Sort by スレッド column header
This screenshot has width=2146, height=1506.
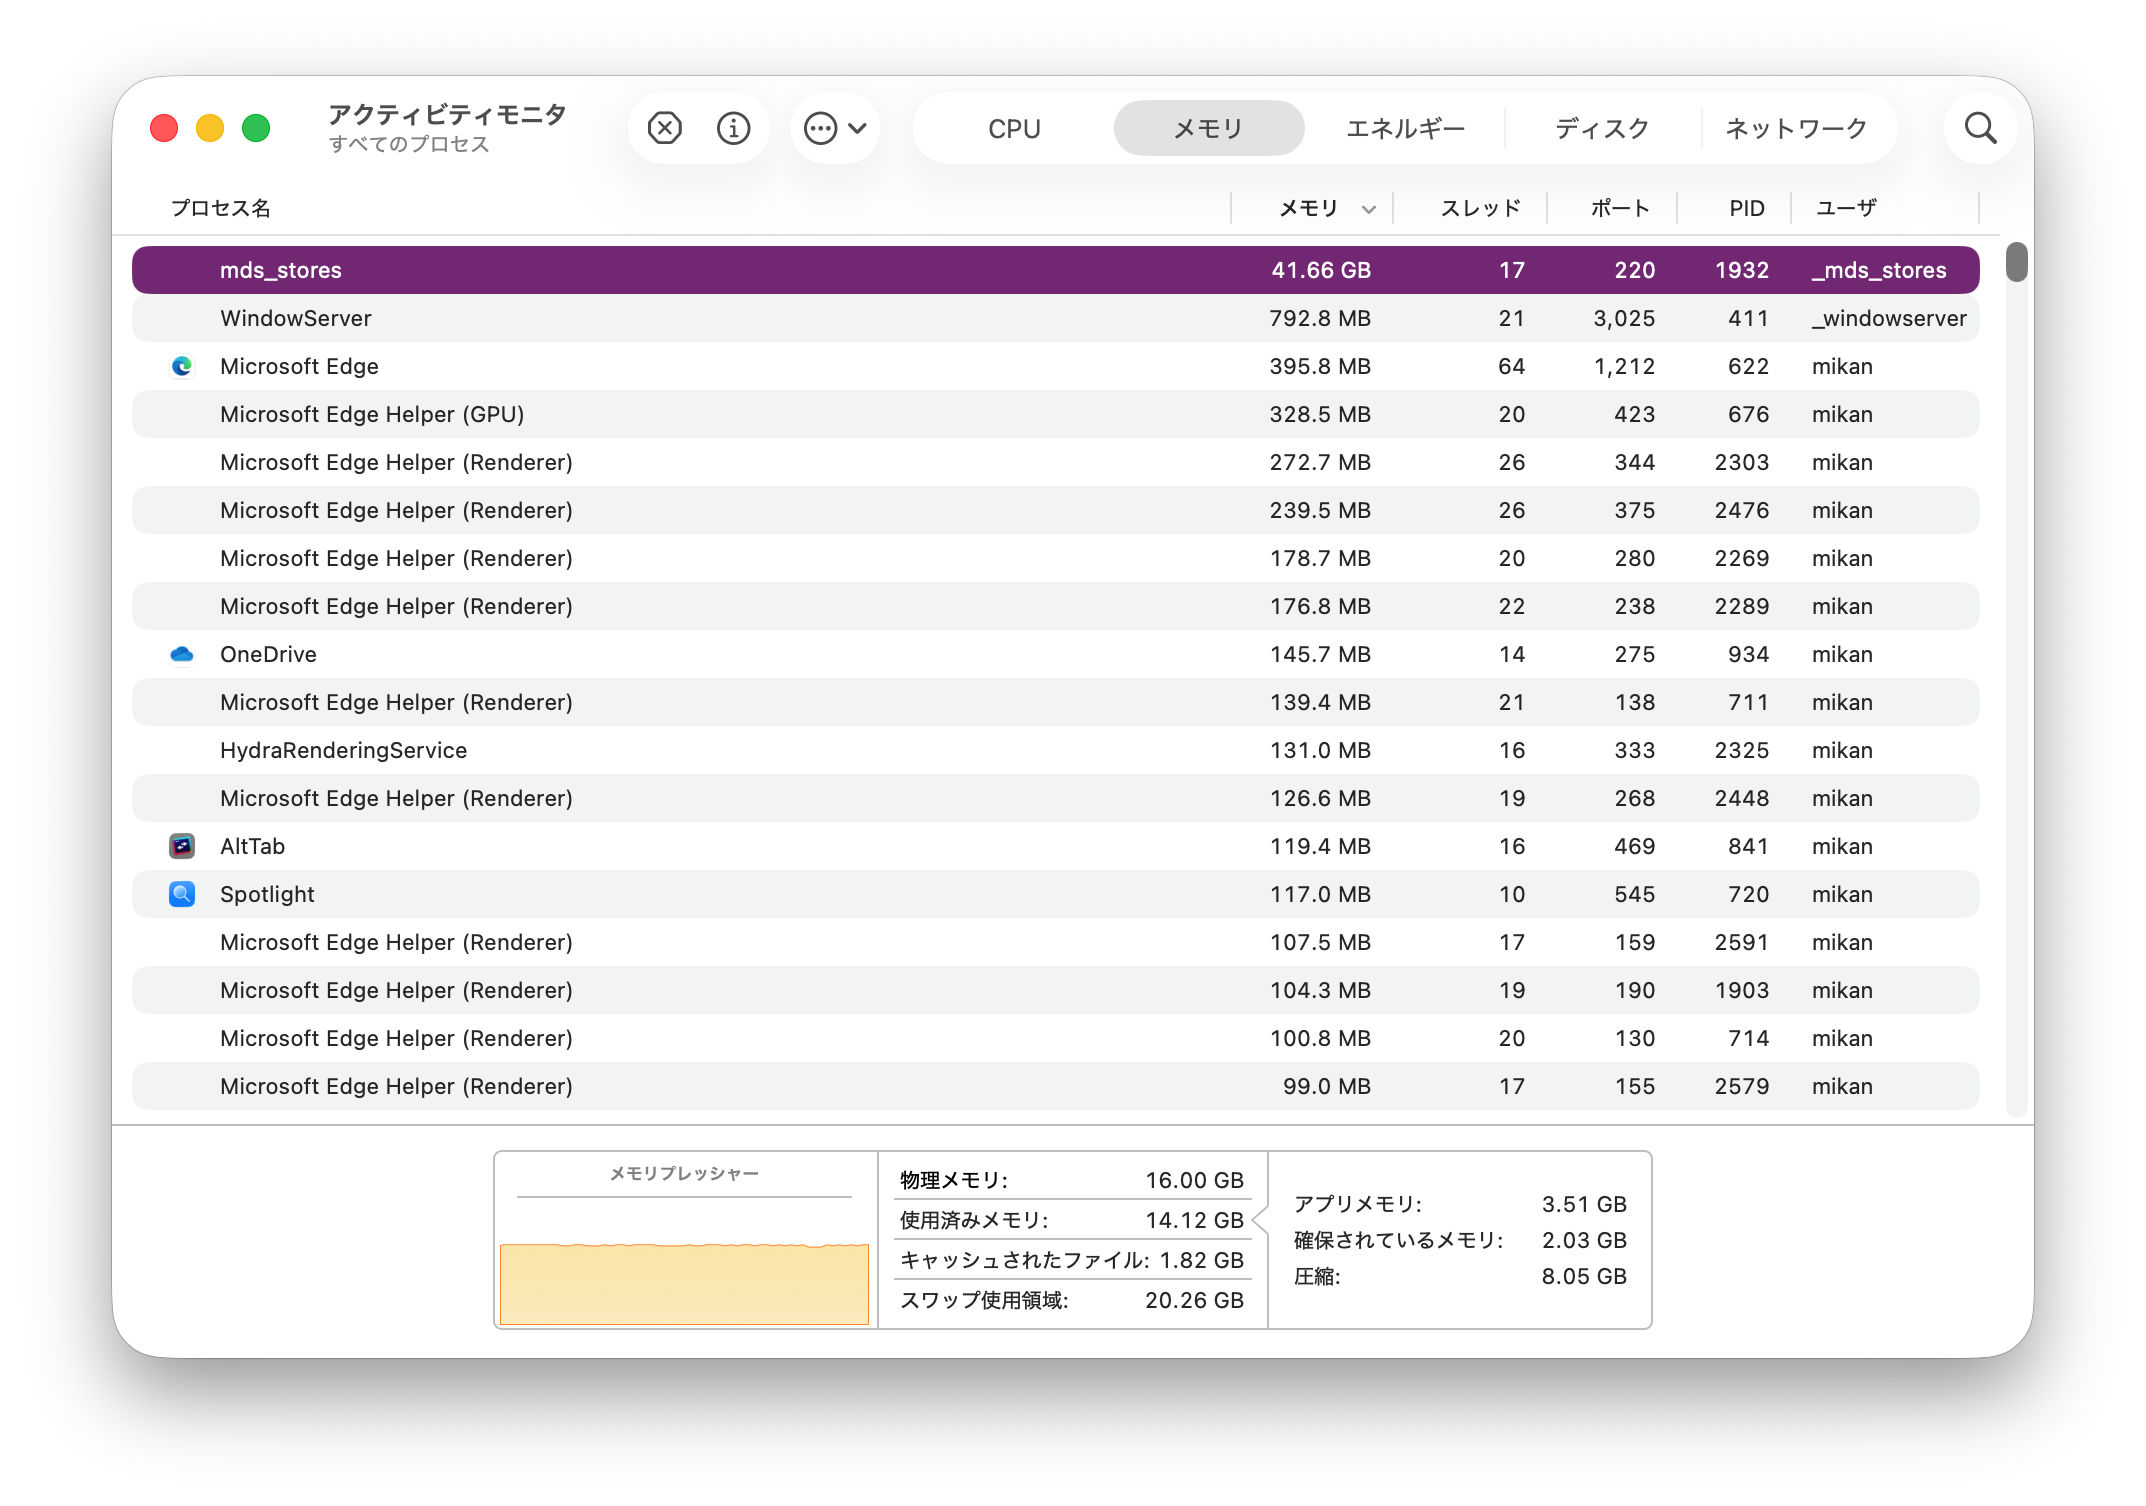(x=1480, y=208)
